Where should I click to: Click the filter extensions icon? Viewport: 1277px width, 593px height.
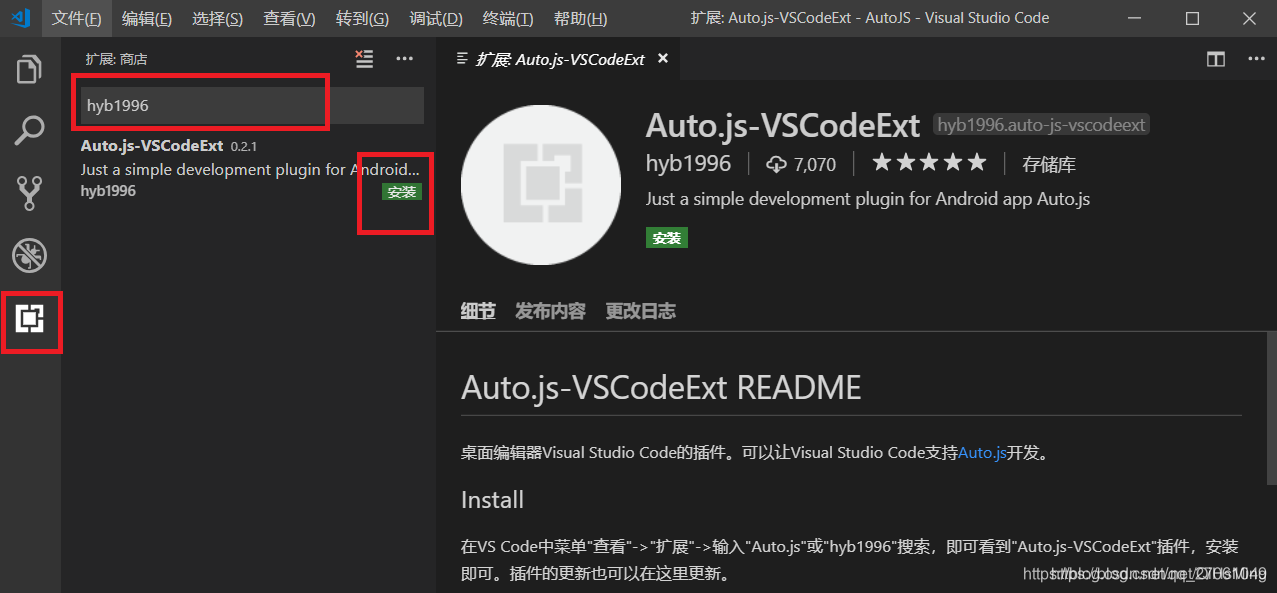tap(363, 59)
